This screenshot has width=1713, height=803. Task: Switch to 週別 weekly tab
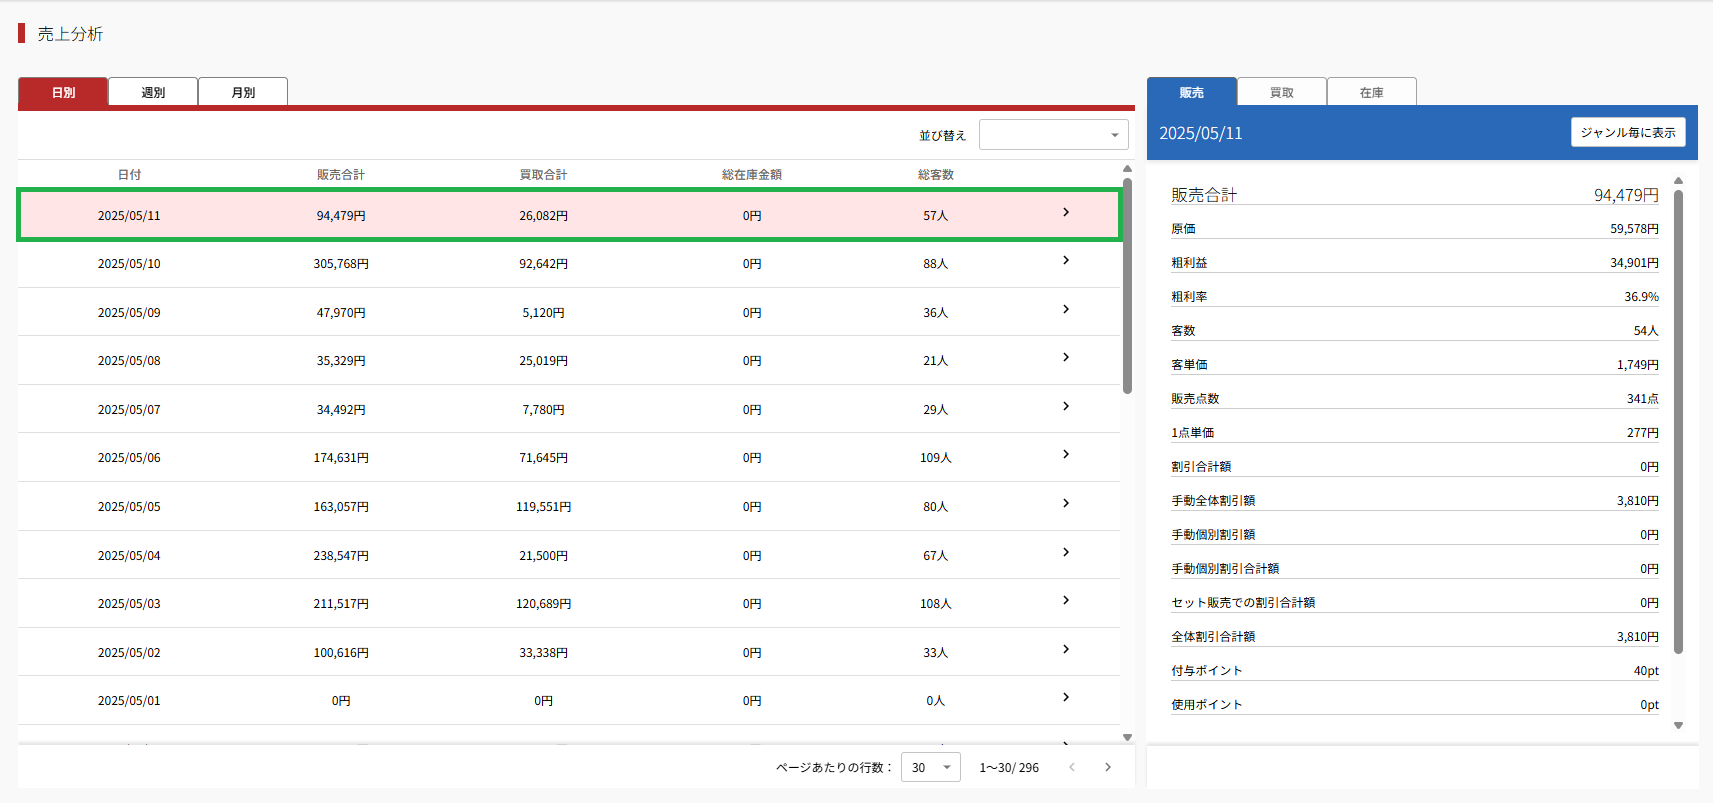(x=153, y=92)
